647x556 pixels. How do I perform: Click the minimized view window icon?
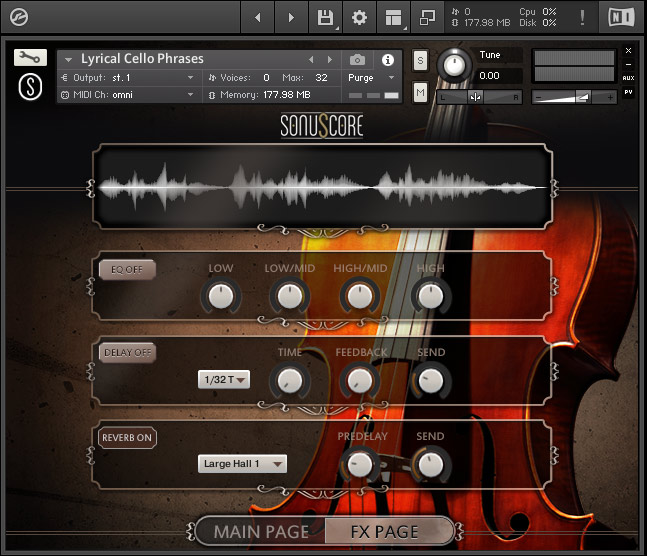coord(427,17)
